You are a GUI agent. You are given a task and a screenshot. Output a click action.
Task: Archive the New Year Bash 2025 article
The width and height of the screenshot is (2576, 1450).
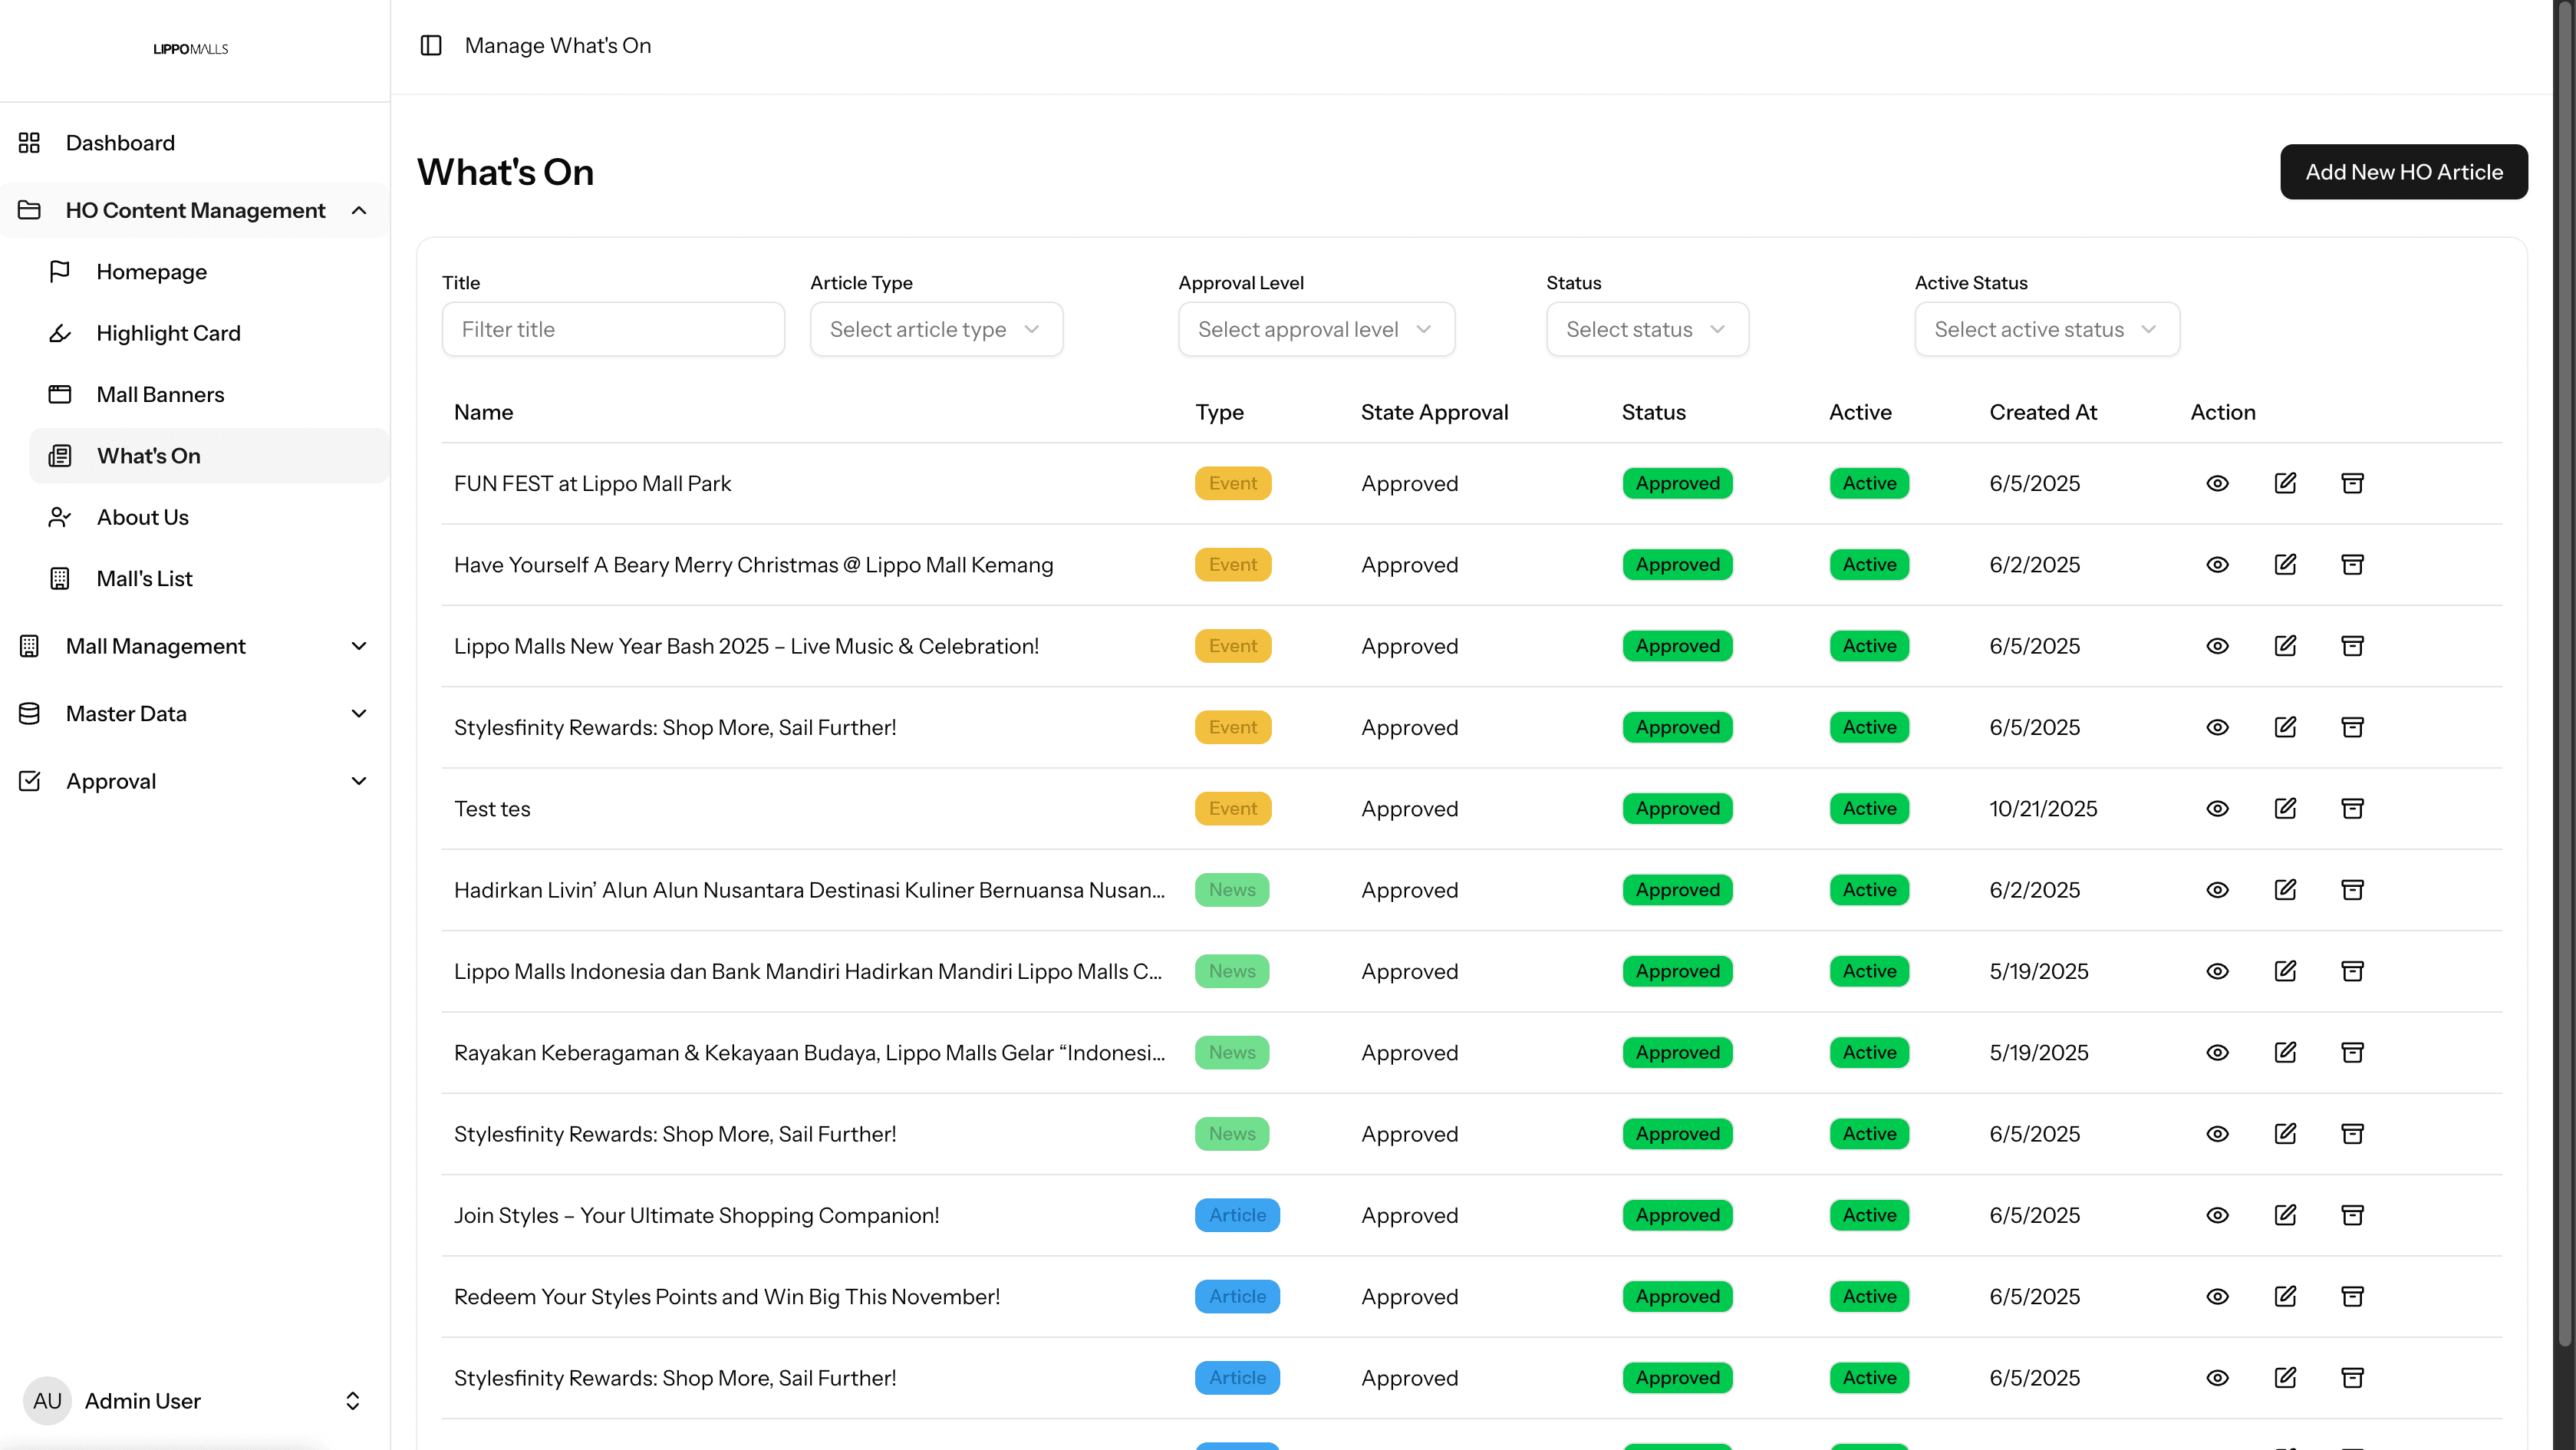[x=2352, y=646]
